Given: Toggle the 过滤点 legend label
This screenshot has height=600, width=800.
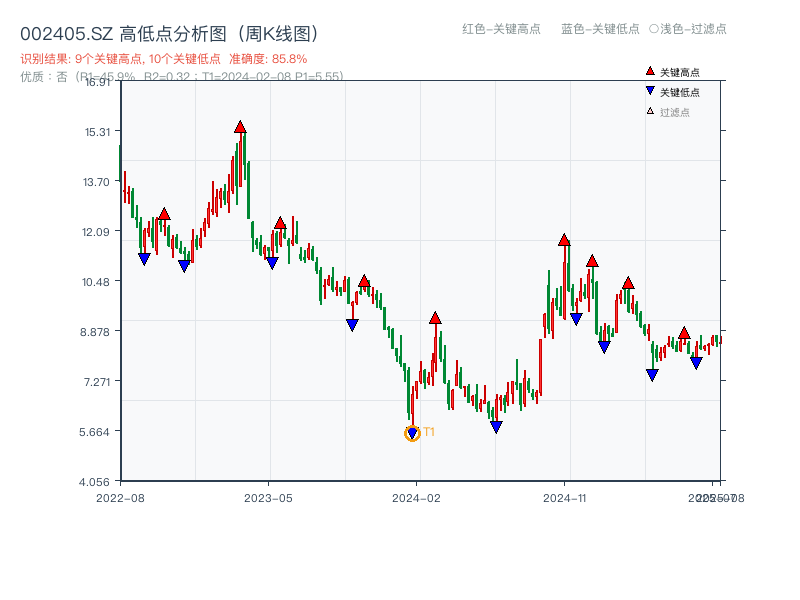Looking at the screenshot, I should pyautogui.click(x=674, y=112).
